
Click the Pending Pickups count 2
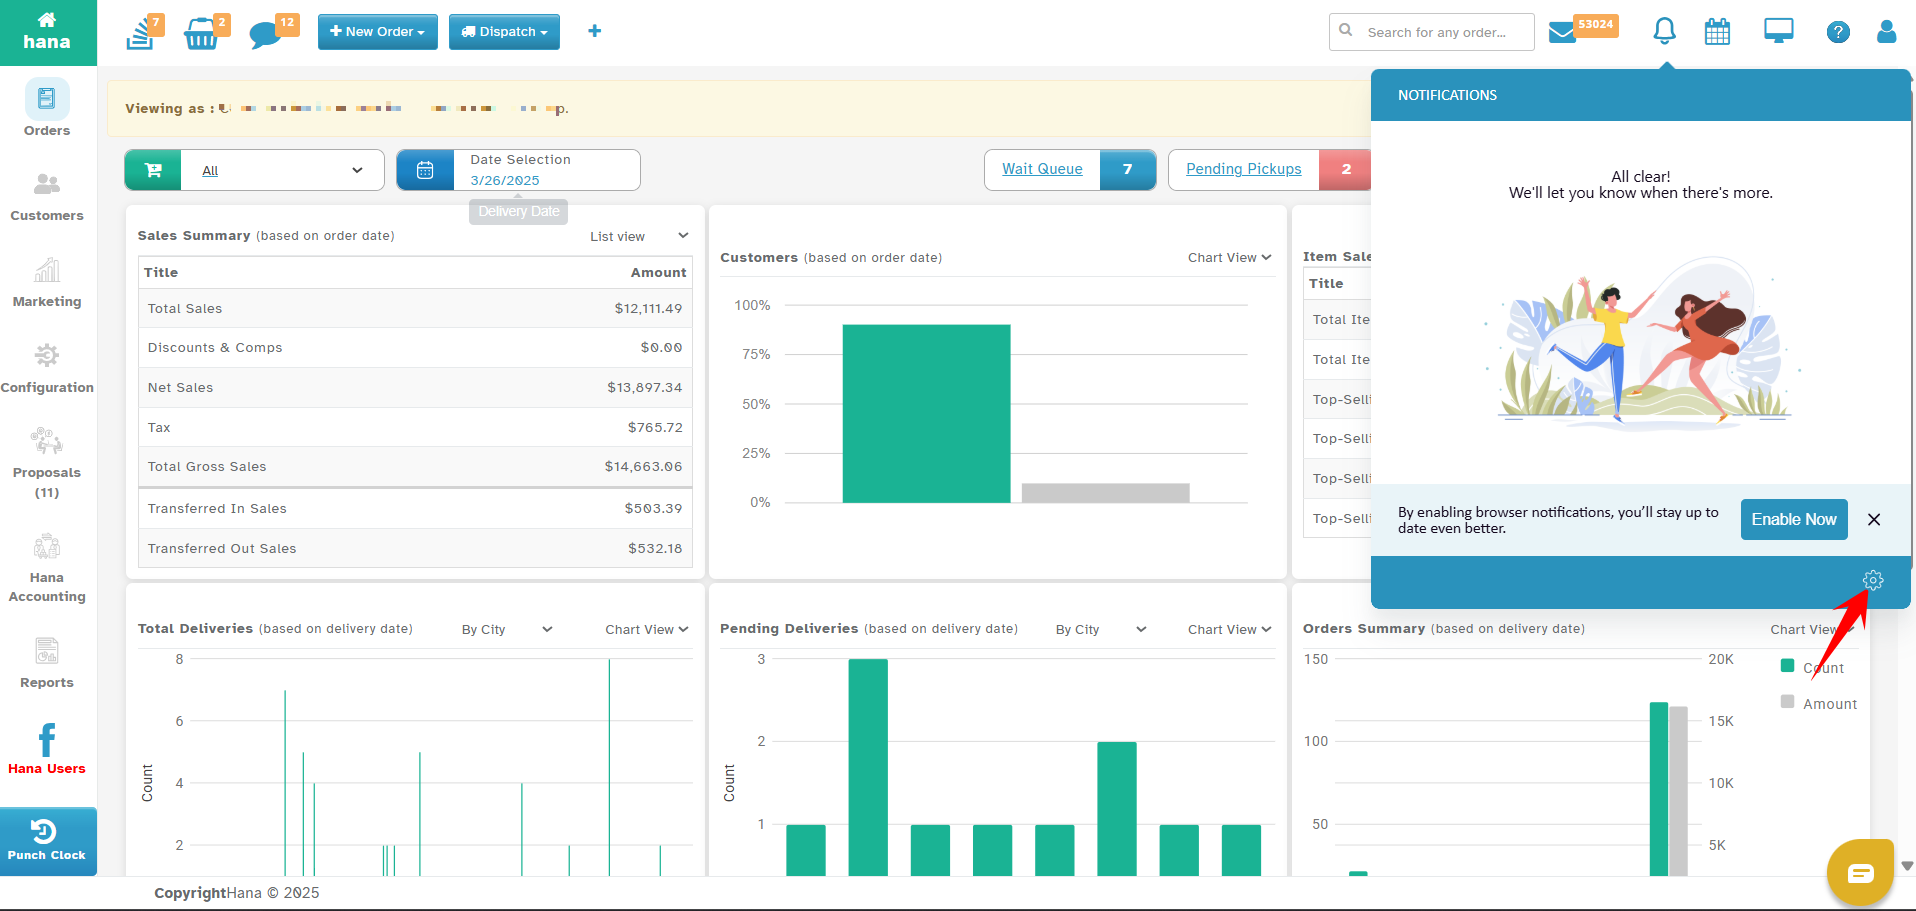[1346, 170]
